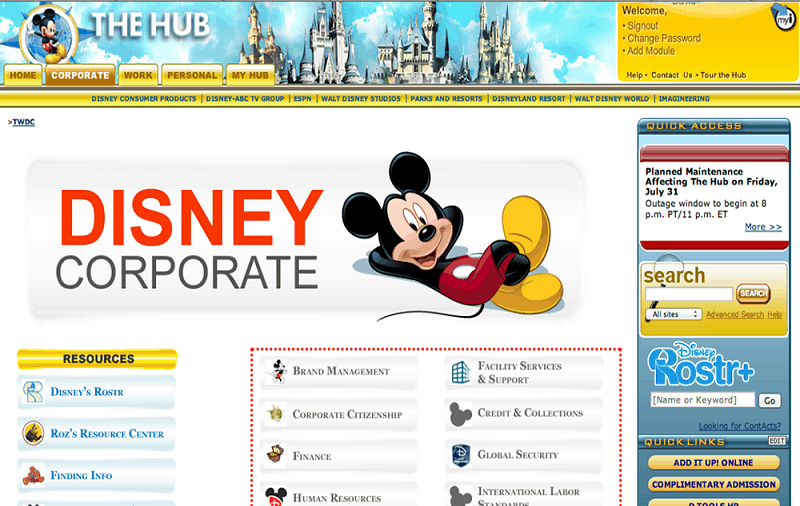Image resolution: width=800 pixels, height=506 pixels.
Task: Open the 'Add It Up! Online' quick link
Action: pos(713,463)
